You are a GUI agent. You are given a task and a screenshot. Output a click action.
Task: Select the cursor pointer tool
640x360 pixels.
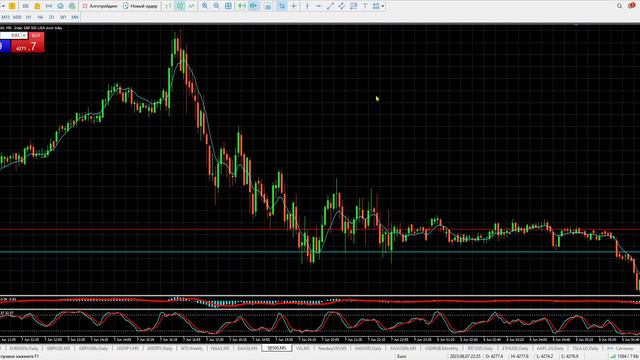click(x=282, y=6)
